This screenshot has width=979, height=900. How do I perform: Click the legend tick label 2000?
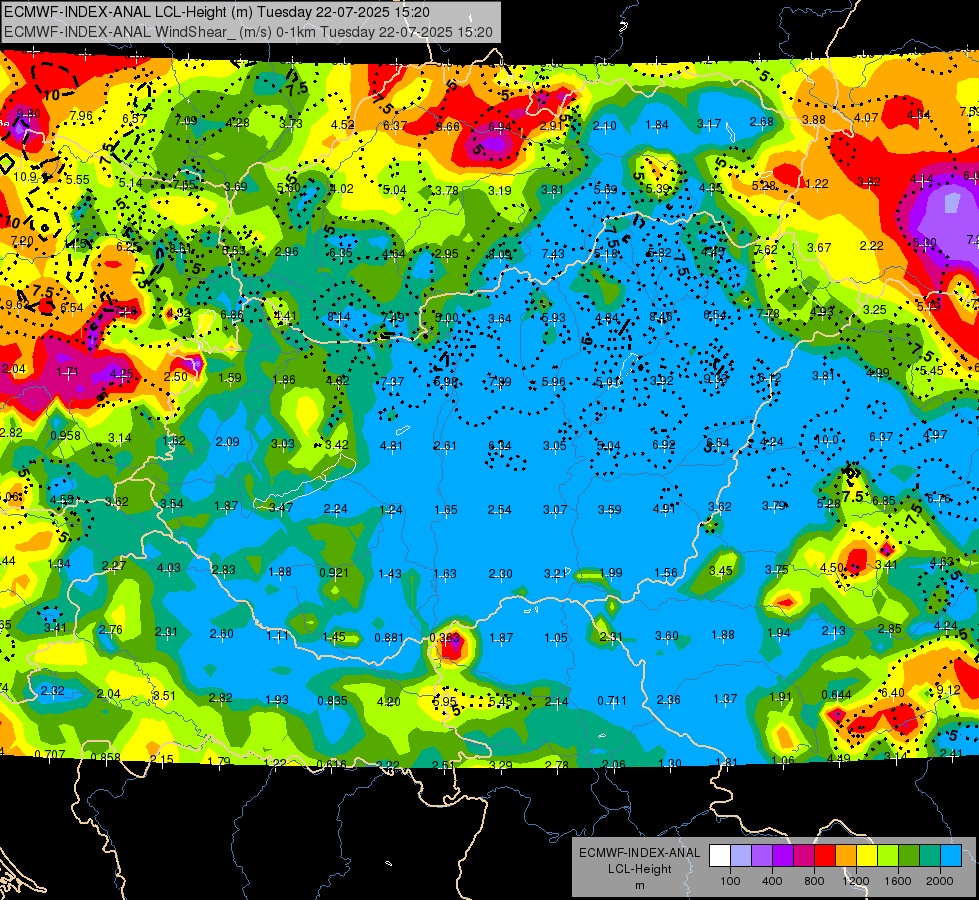point(939,881)
